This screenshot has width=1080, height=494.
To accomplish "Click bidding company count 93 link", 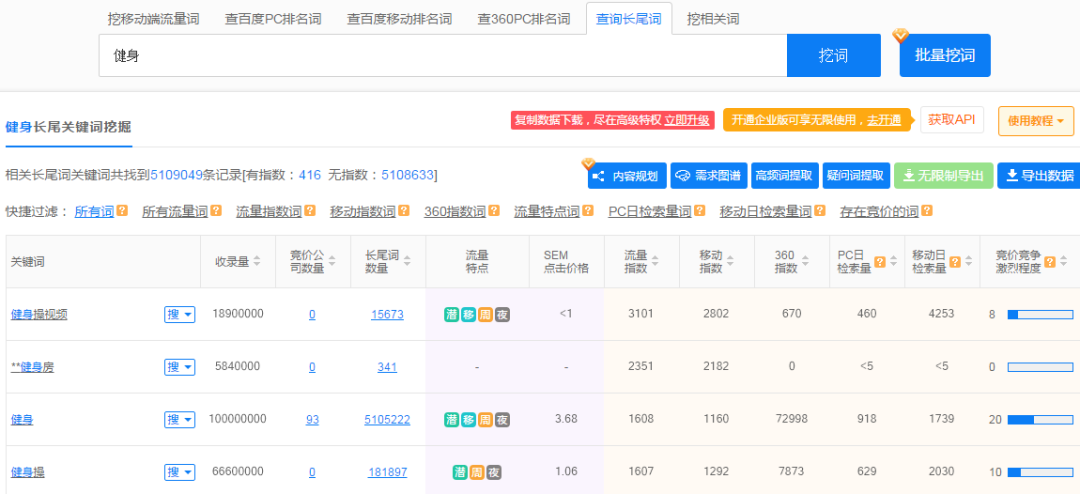I will (x=312, y=420).
